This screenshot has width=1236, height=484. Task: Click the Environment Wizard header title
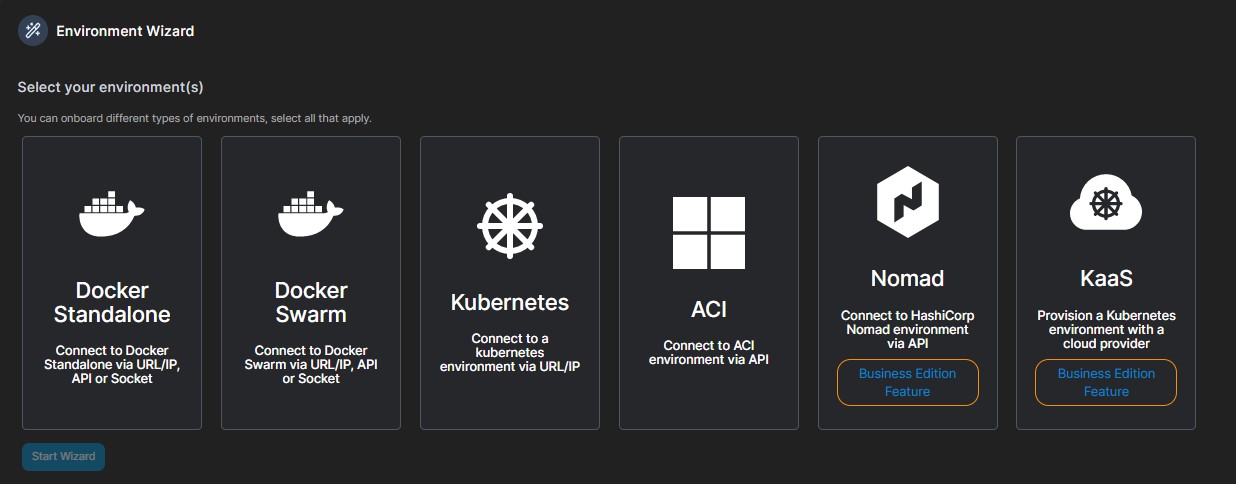(x=125, y=31)
